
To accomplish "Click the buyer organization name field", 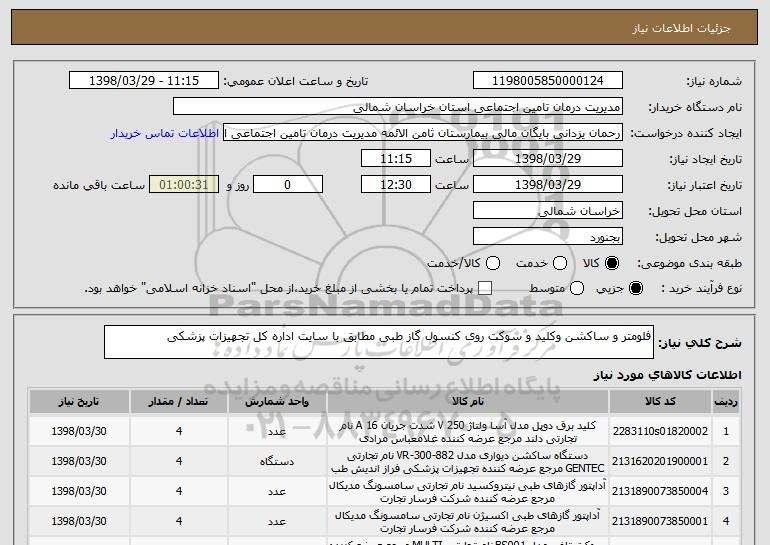I will (x=398, y=107).
